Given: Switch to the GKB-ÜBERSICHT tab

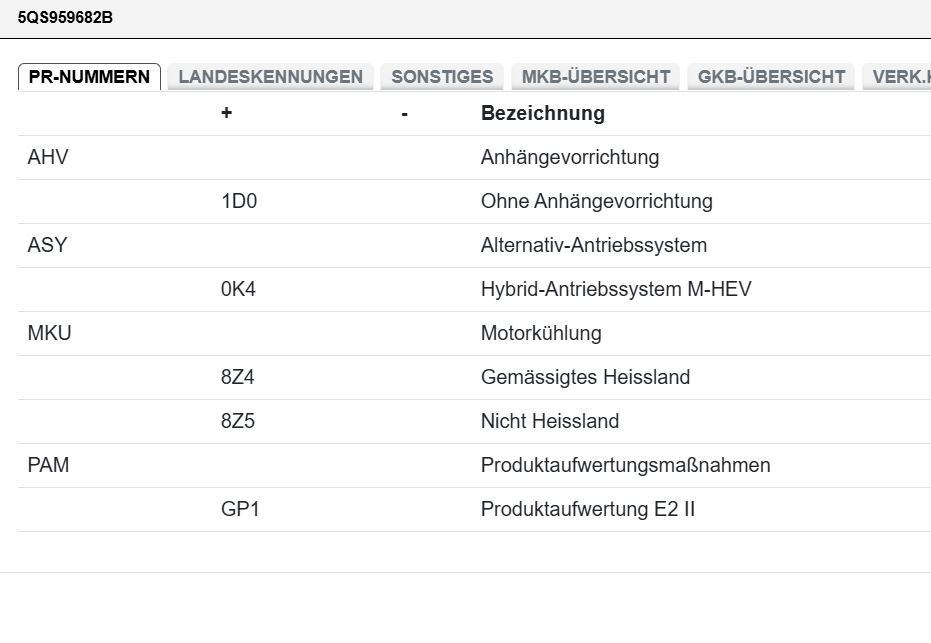Looking at the screenshot, I should 771,77.
